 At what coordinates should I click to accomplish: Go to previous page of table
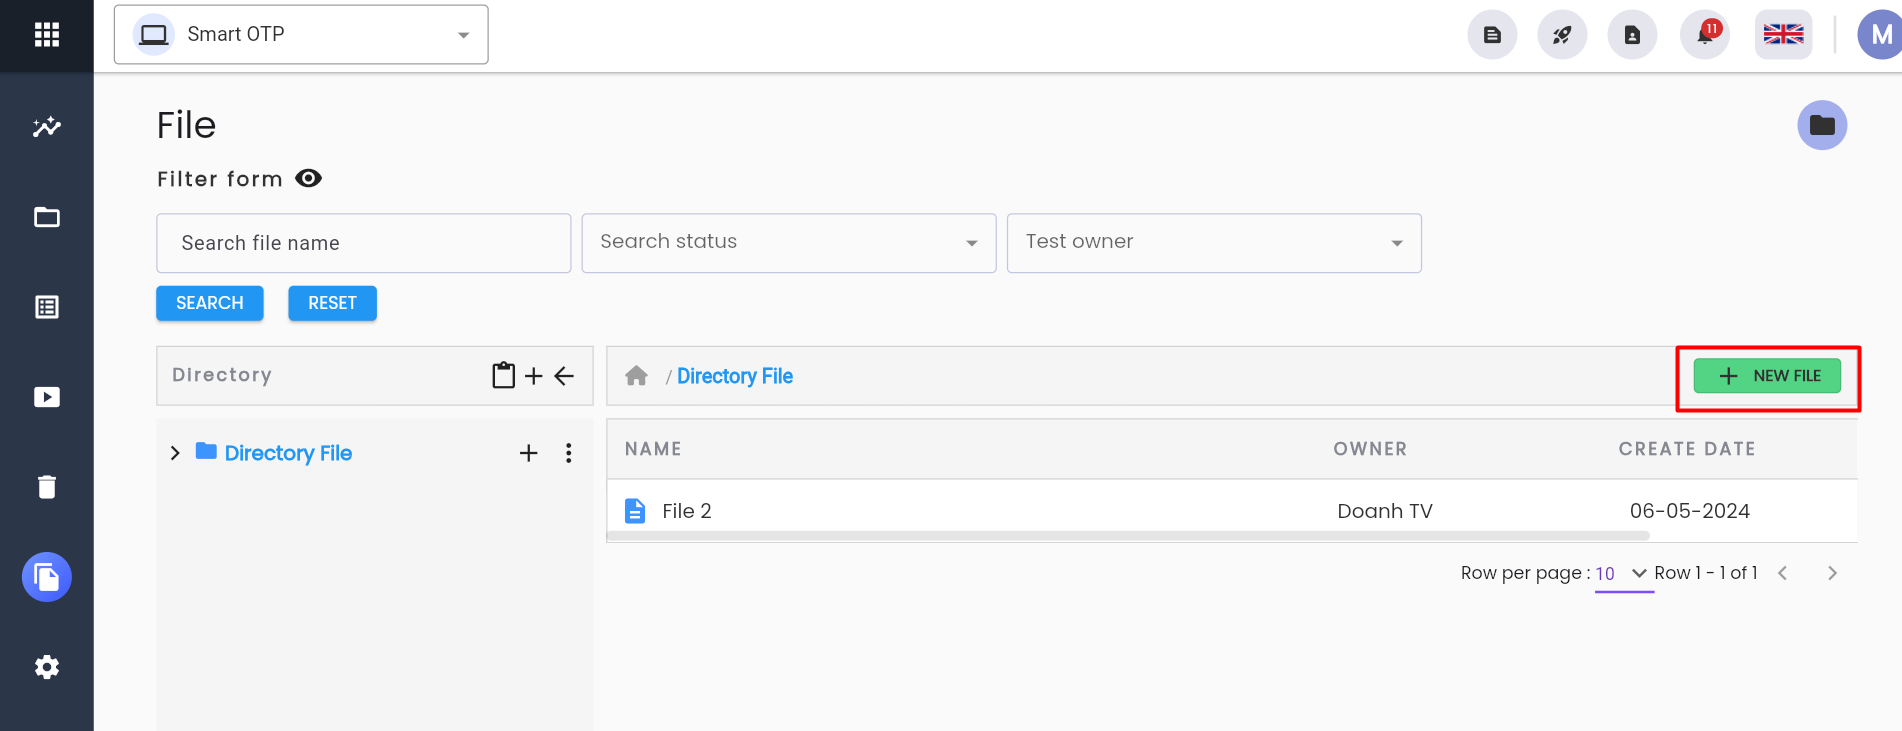(1782, 573)
